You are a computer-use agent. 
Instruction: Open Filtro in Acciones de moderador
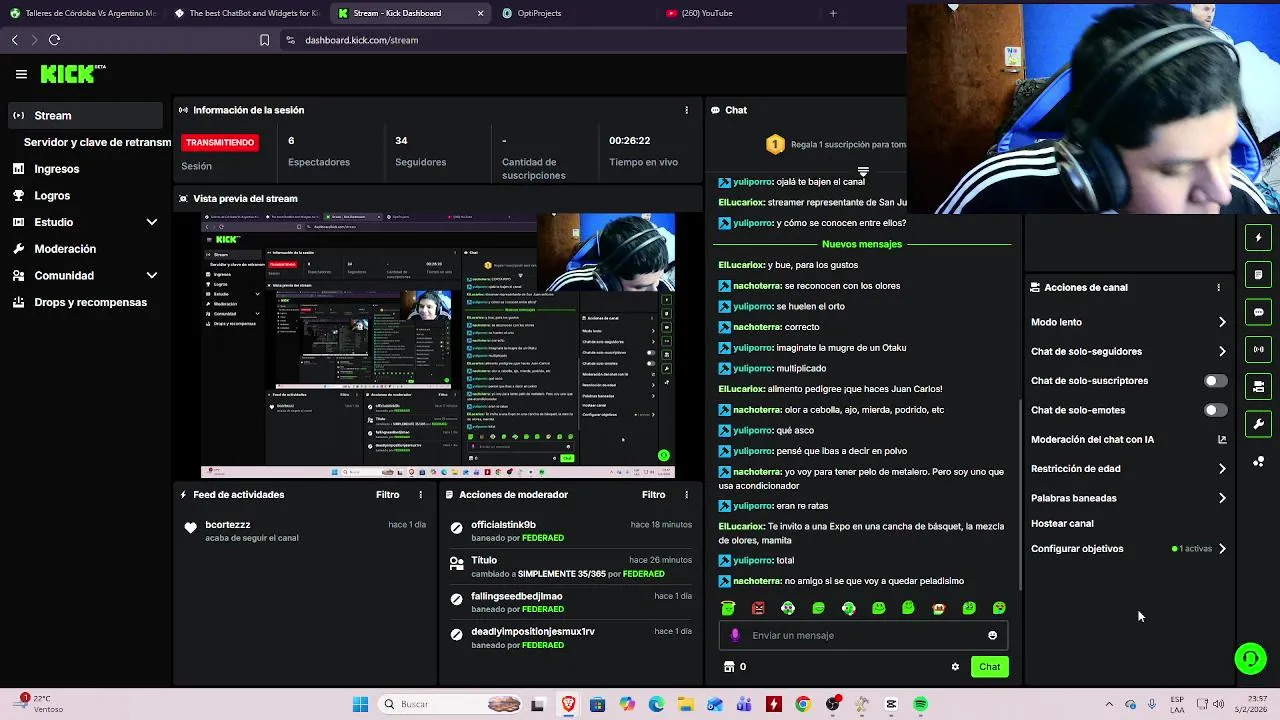coord(653,495)
